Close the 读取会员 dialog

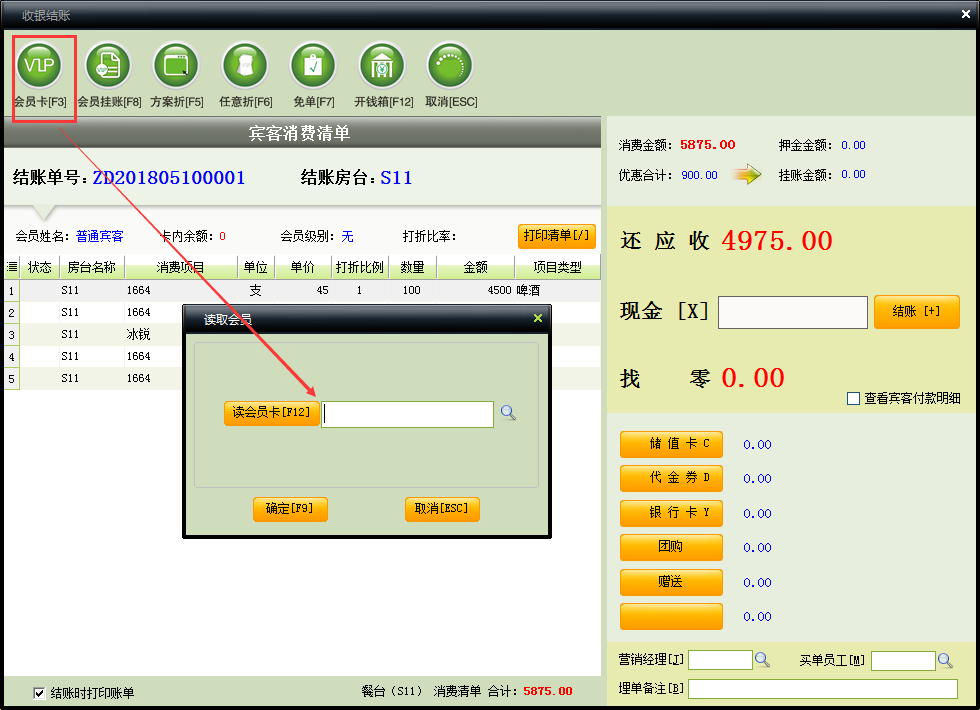pos(538,318)
